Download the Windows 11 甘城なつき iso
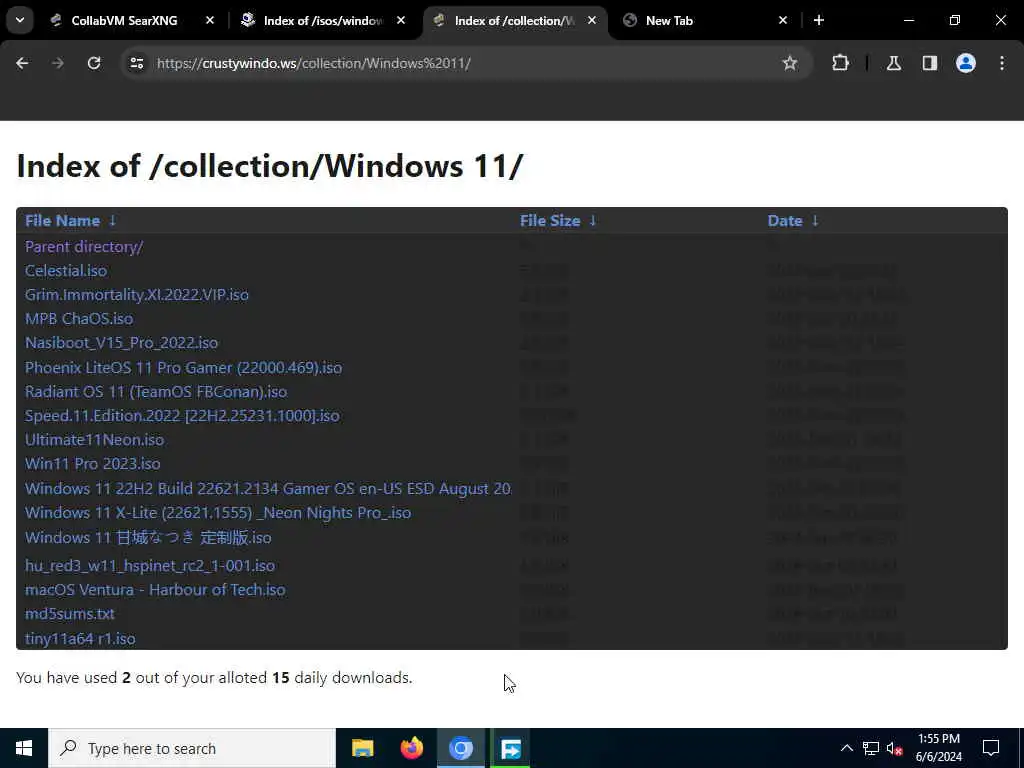1024x768 pixels. pos(148,537)
